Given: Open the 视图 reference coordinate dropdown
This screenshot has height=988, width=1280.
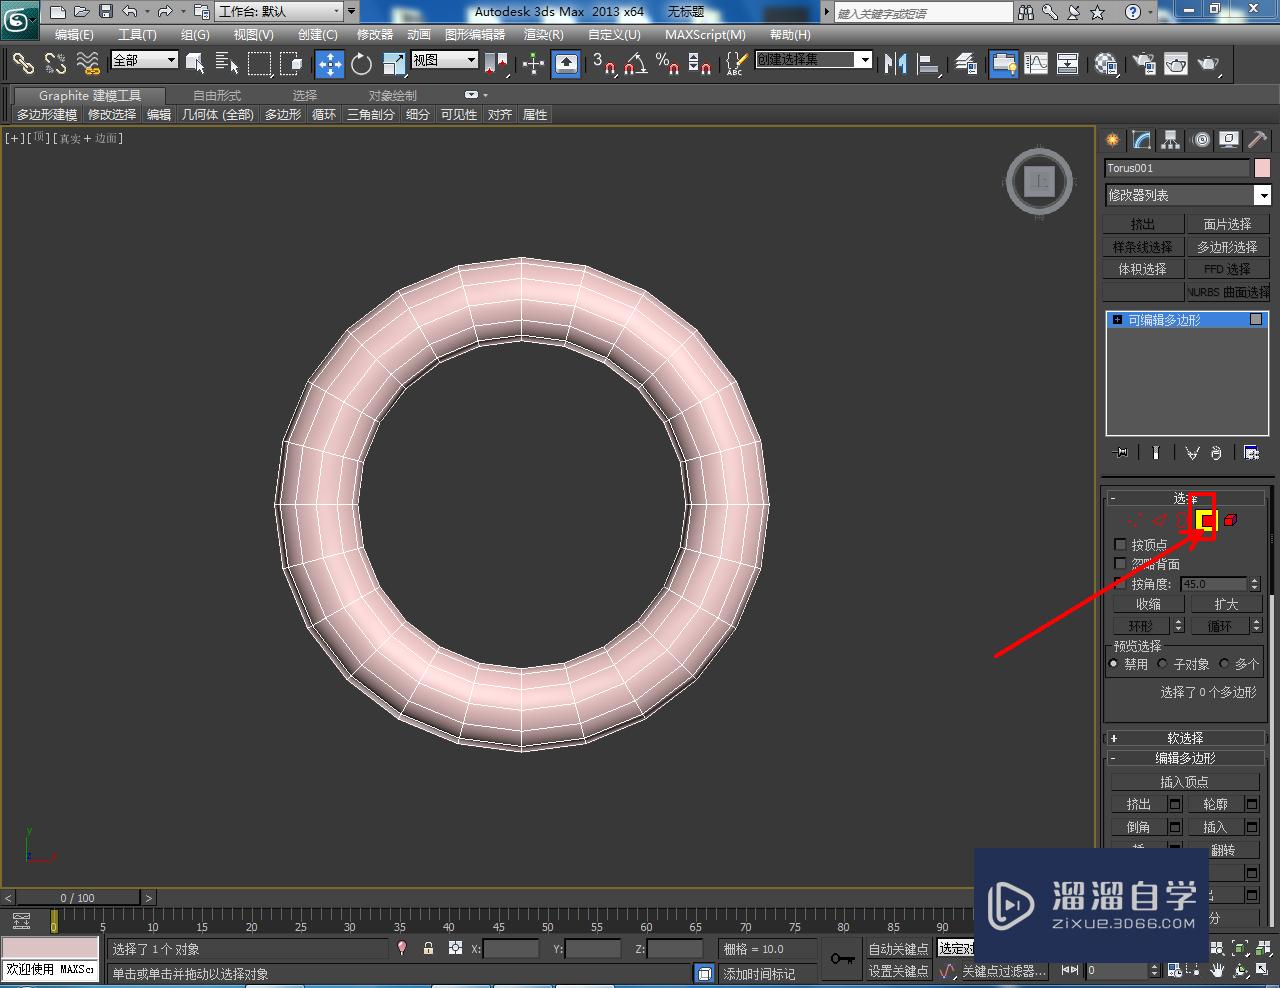Looking at the screenshot, I should [x=444, y=60].
